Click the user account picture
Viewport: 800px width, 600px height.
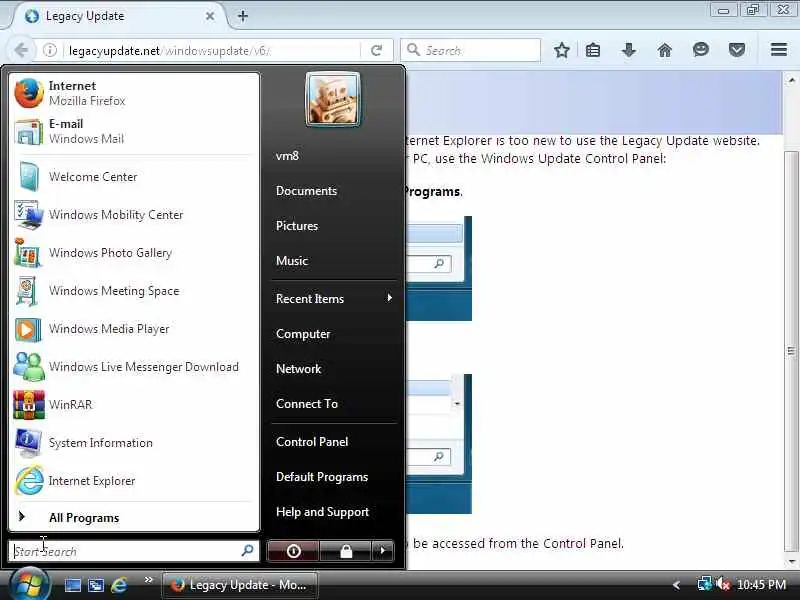tap(333, 99)
